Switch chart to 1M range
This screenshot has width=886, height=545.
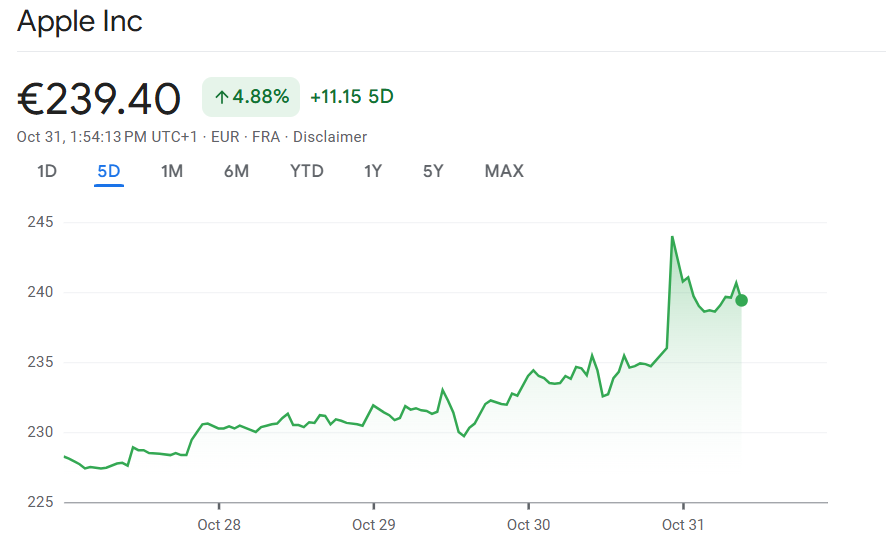(172, 171)
